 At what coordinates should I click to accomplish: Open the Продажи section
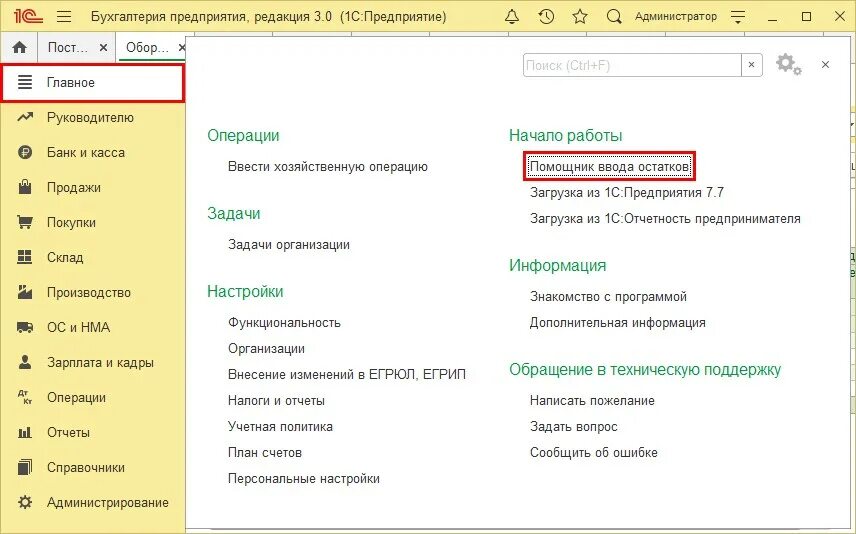[x=74, y=187]
